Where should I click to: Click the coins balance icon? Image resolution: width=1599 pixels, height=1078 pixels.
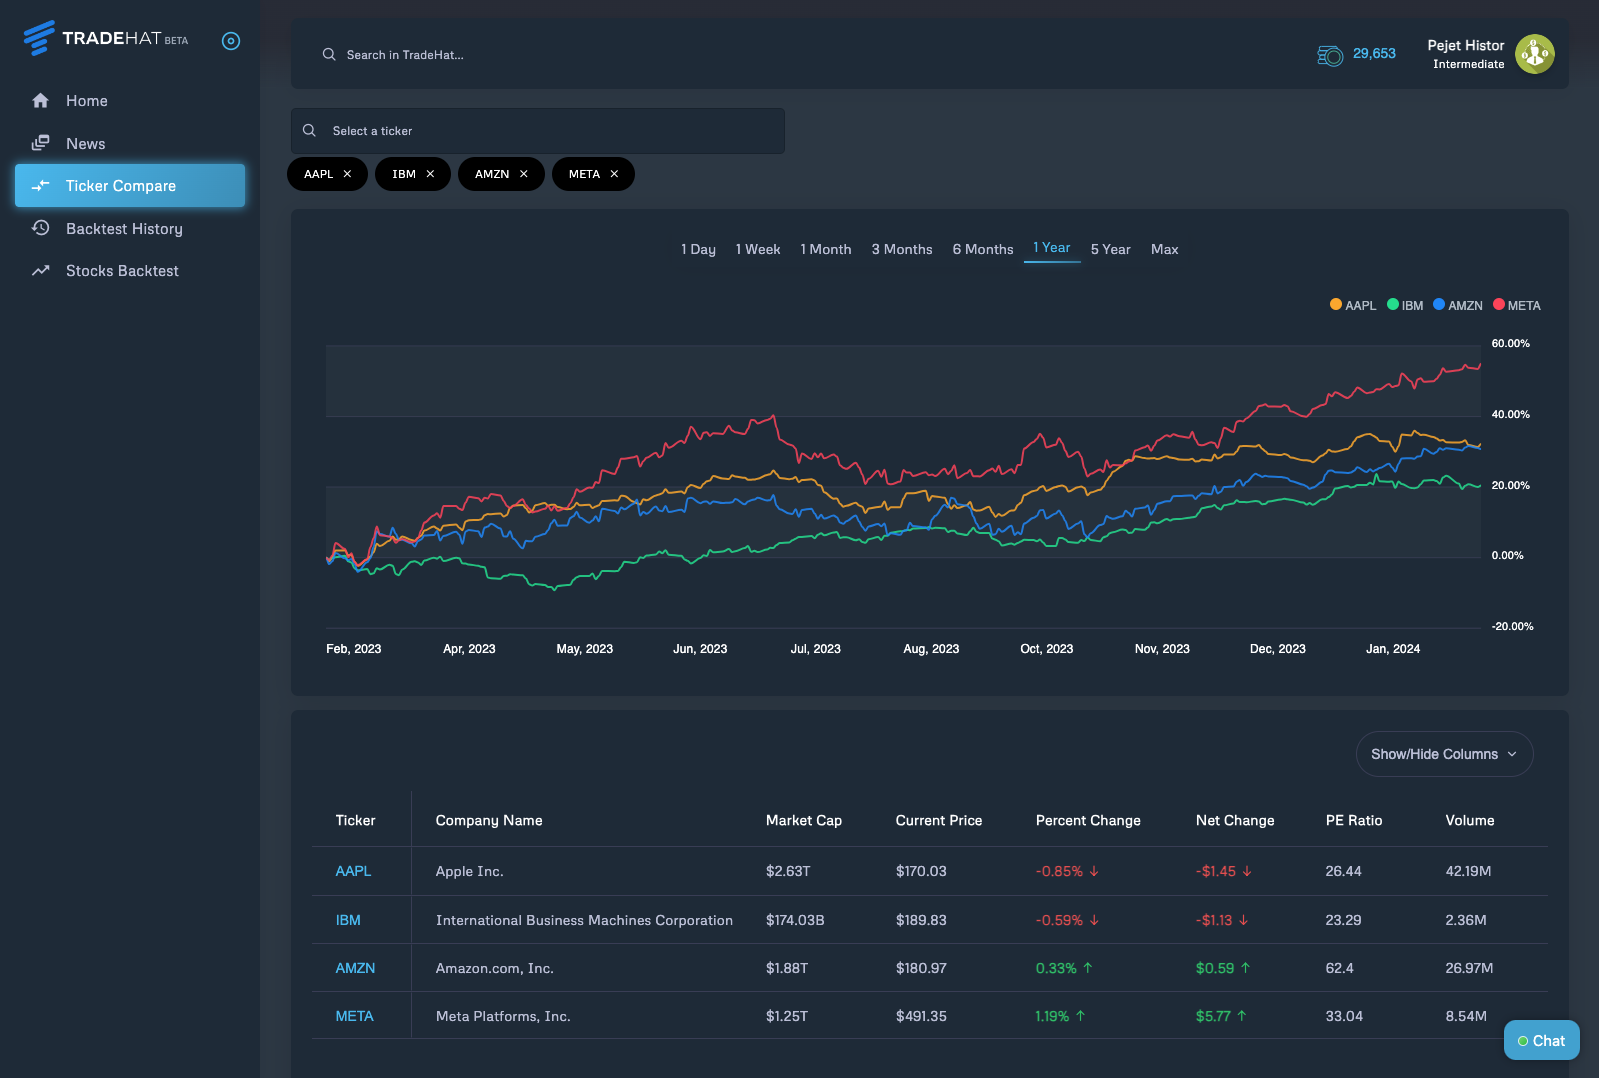click(x=1330, y=55)
